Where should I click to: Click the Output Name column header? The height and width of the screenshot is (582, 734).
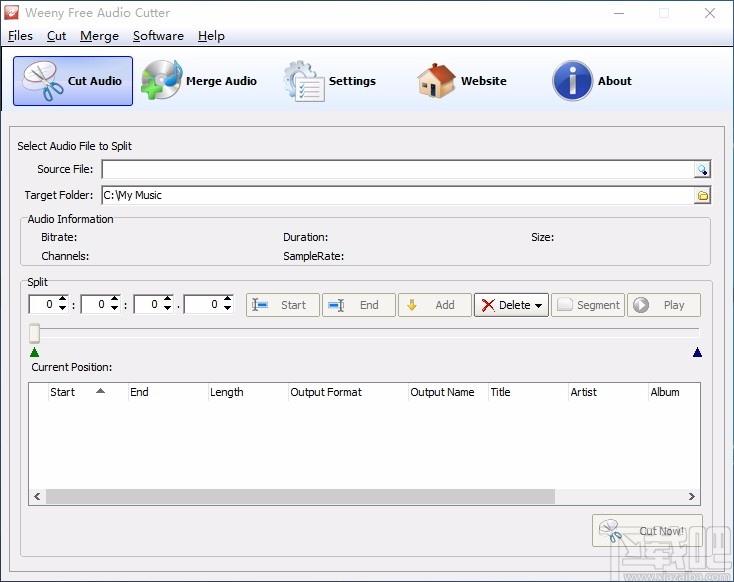pyautogui.click(x=448, y=392)
